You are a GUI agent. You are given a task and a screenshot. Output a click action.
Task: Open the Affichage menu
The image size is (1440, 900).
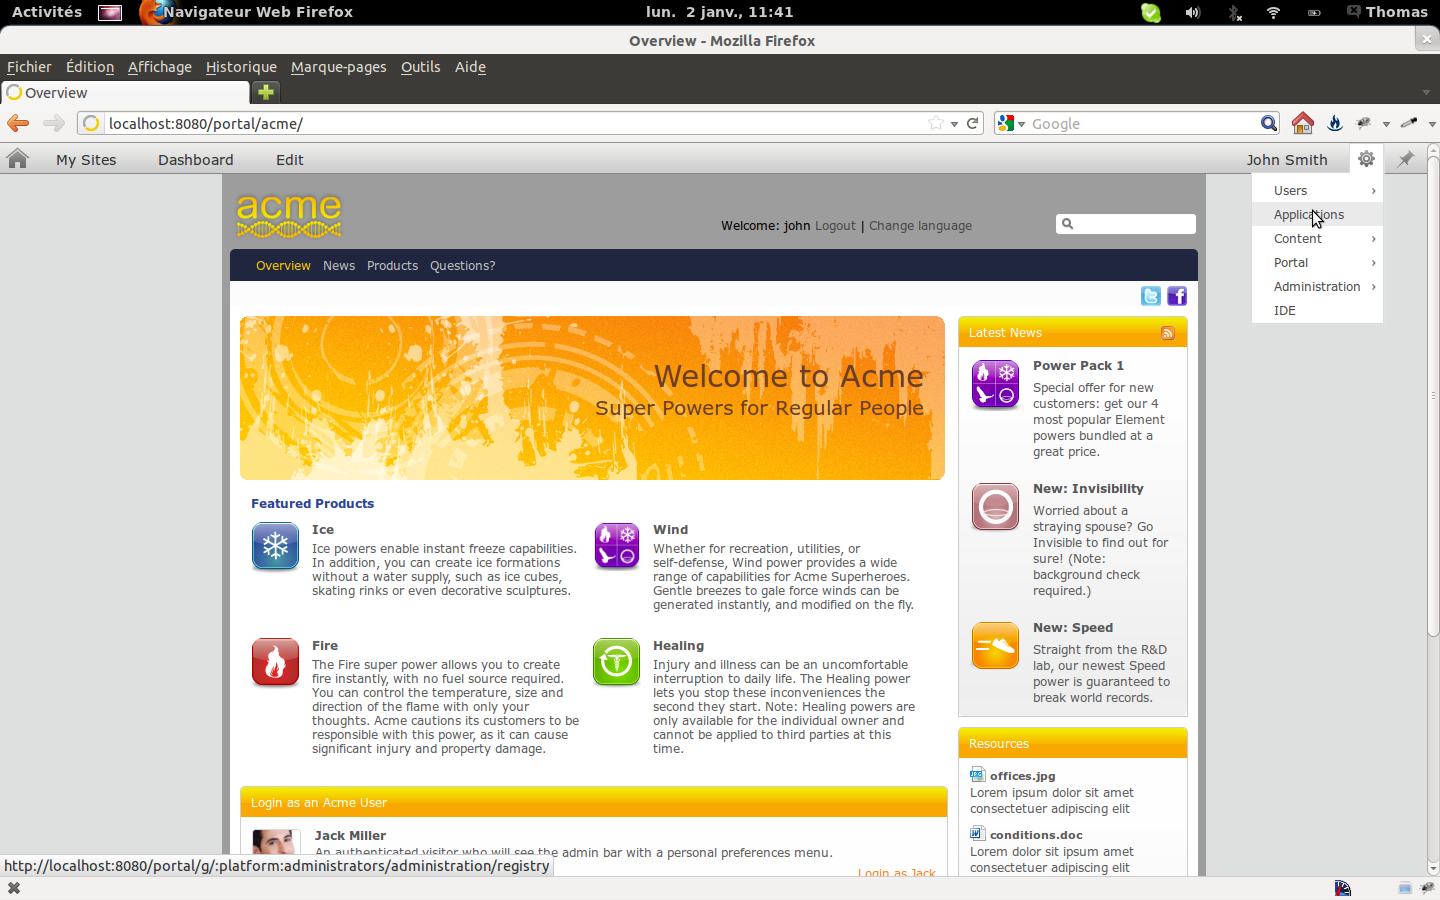(x=160, y=67)
